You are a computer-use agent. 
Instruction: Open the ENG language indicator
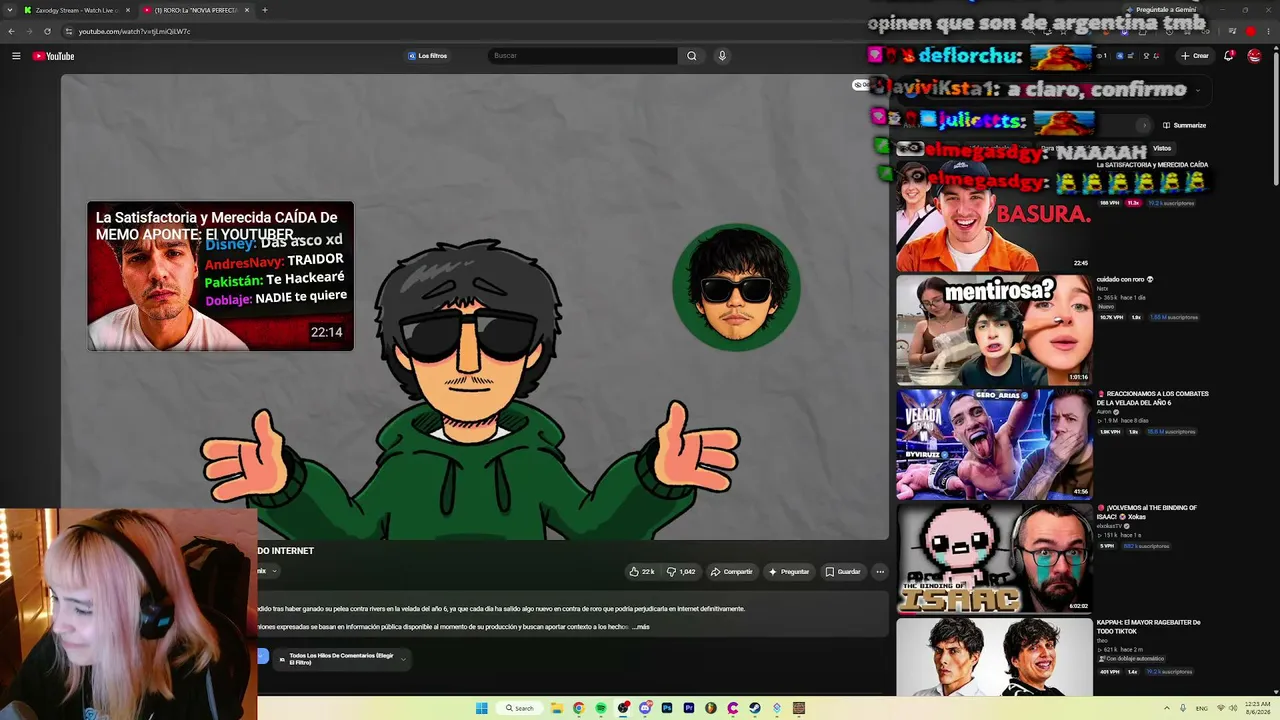[x=1202, y=708]
